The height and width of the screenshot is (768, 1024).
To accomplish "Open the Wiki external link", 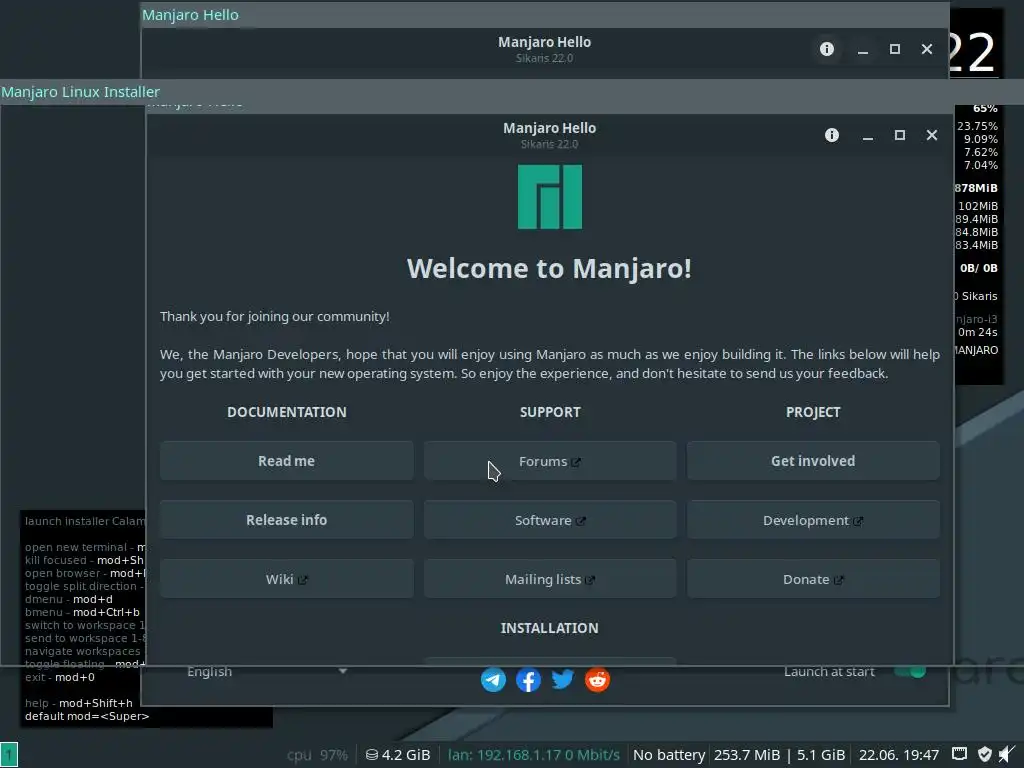I will click(x=286, y=579).
